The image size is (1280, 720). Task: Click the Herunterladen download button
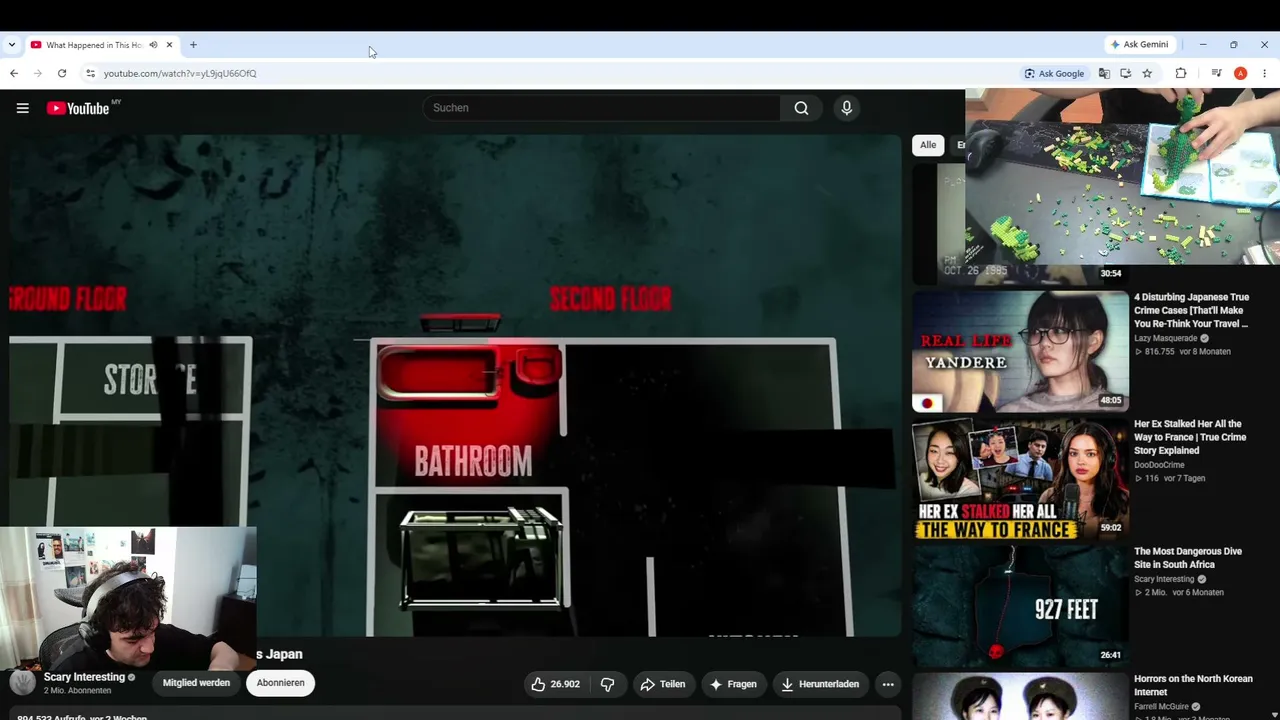(820, 684)
